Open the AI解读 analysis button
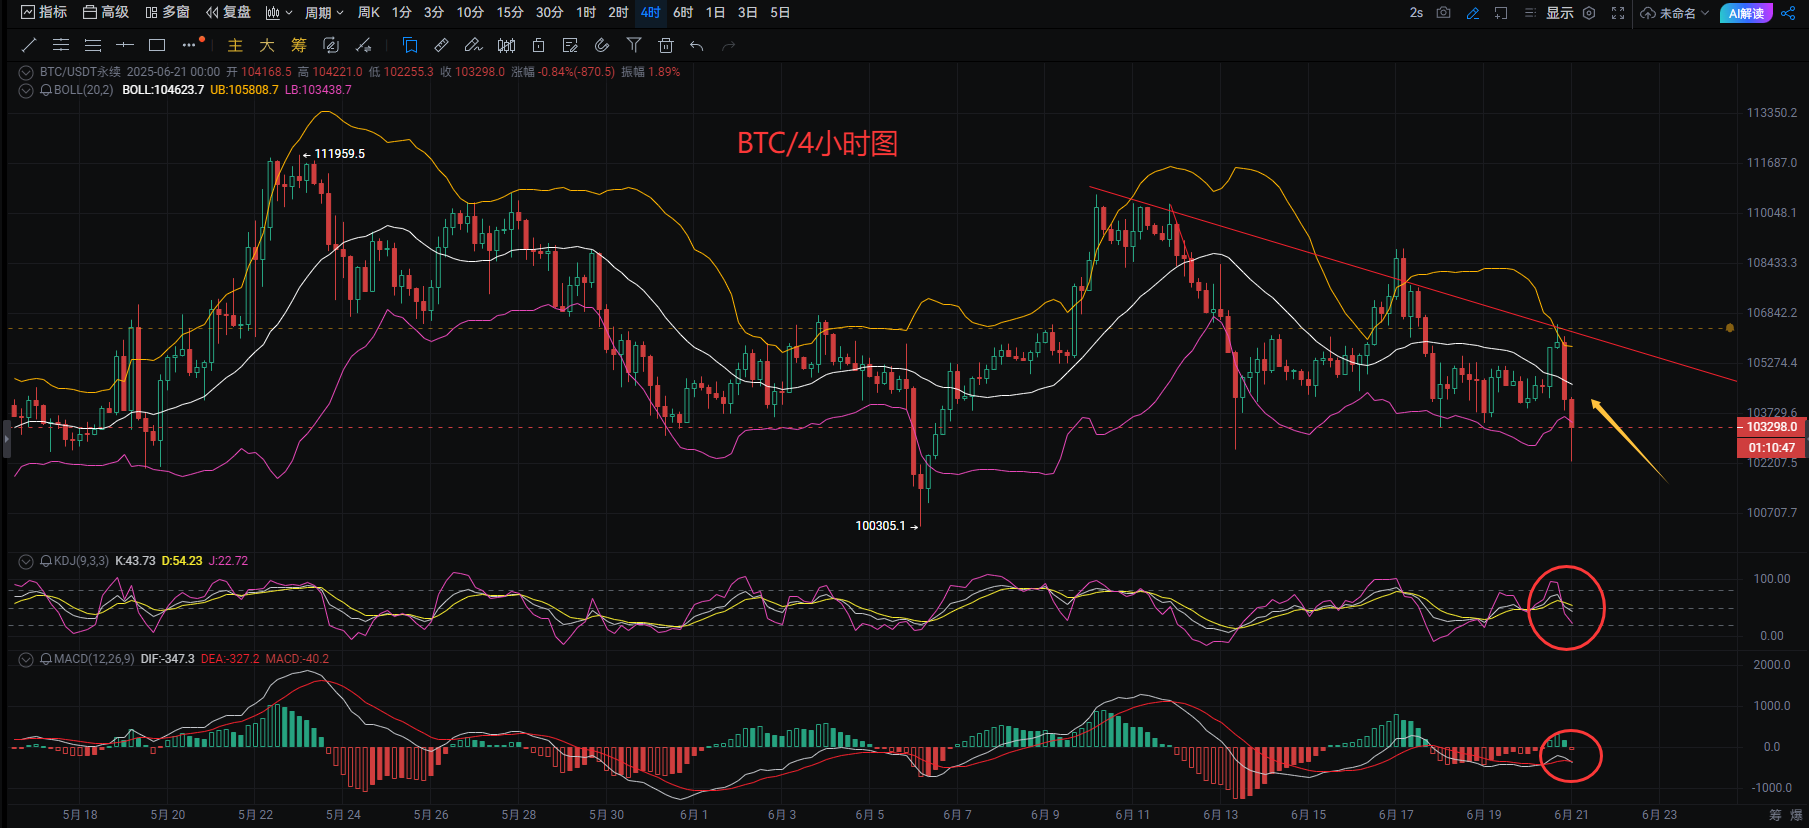Image resolution: width=1809 pixels, height=828 pixels. (1746, 13)
